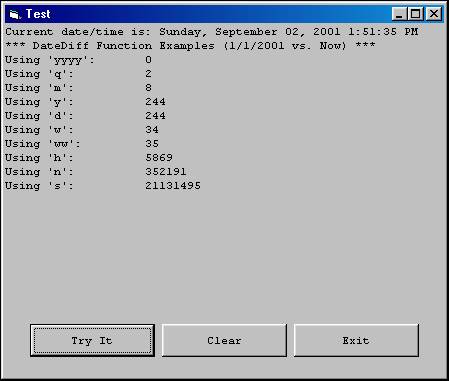
Task: Click the Using 'w' row
Action: (82, 130)
